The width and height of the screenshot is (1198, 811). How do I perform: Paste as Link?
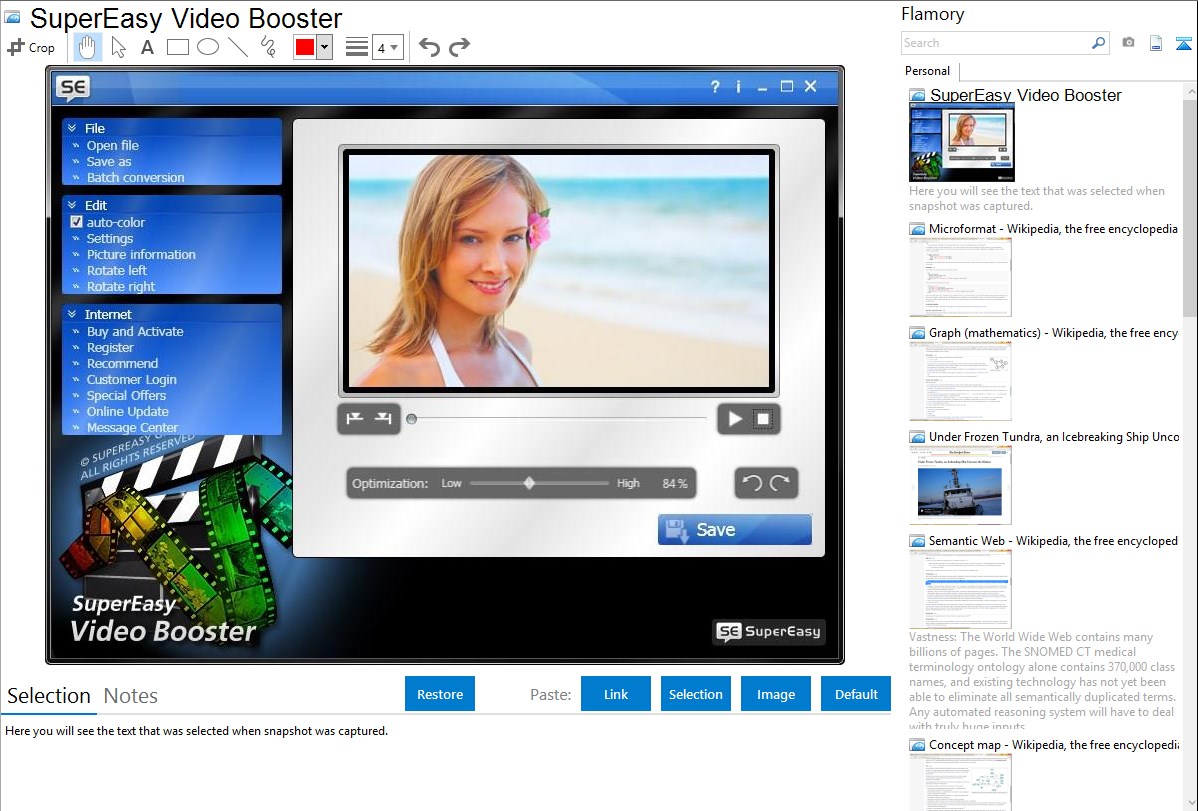tap(616, 694)
